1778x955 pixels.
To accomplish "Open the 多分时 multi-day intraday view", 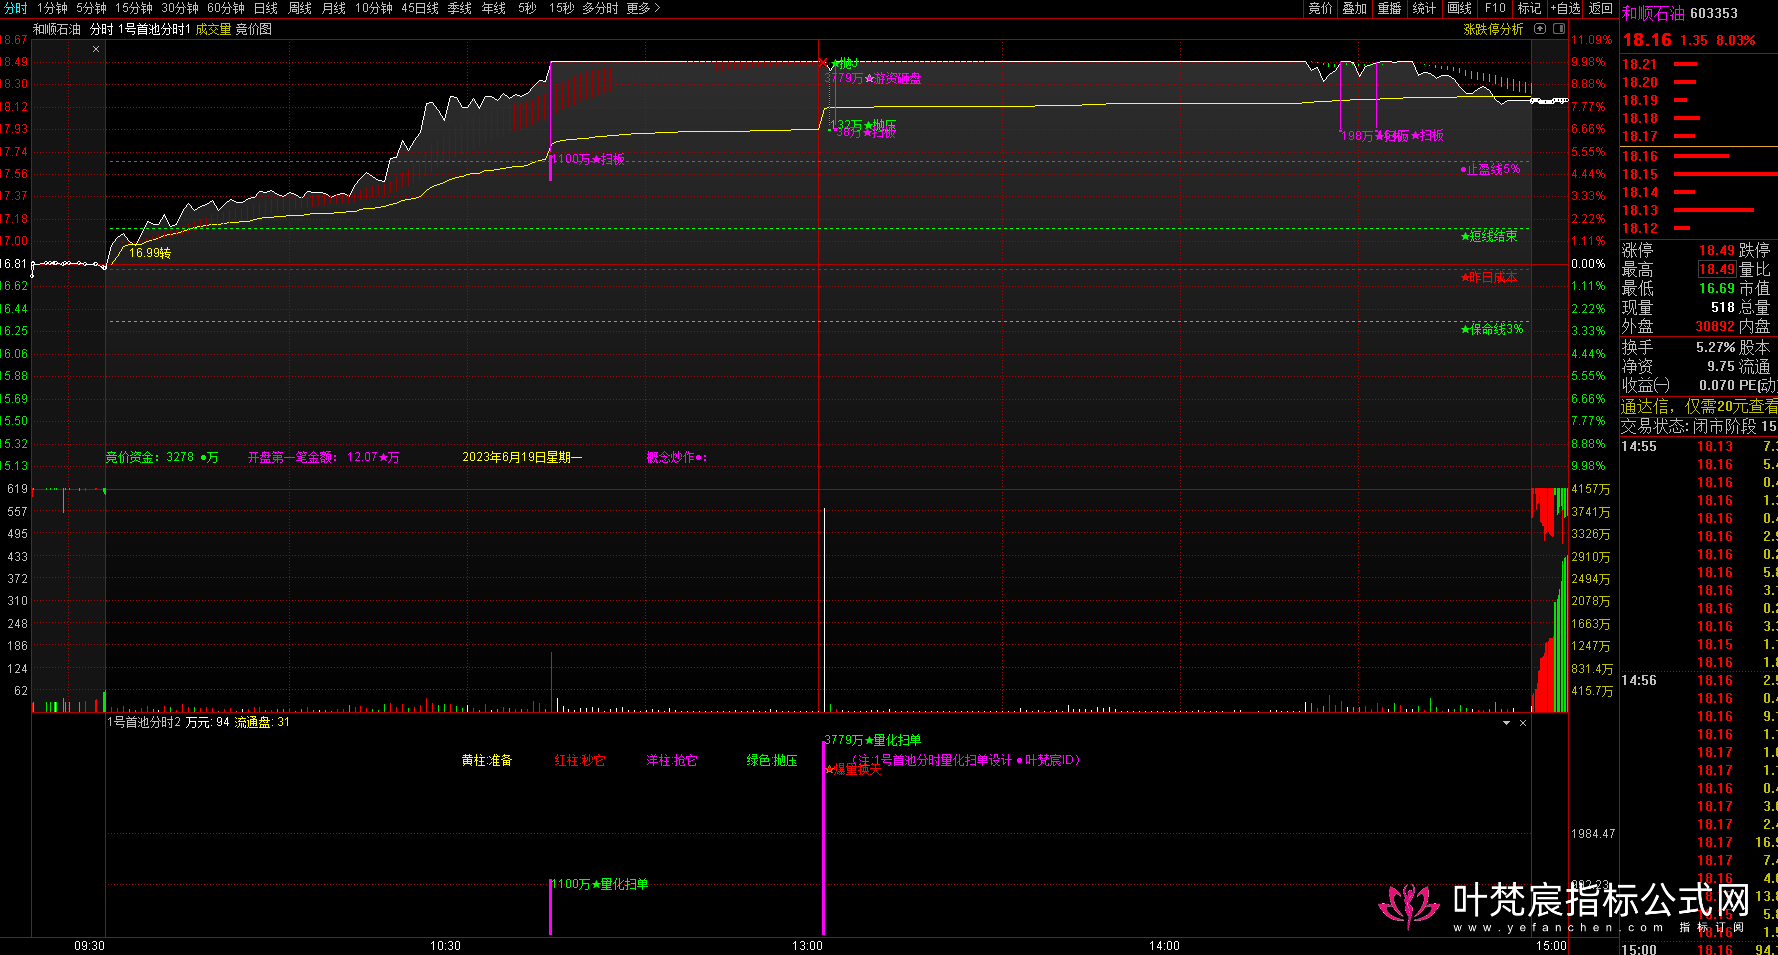I will coord(600,8).
